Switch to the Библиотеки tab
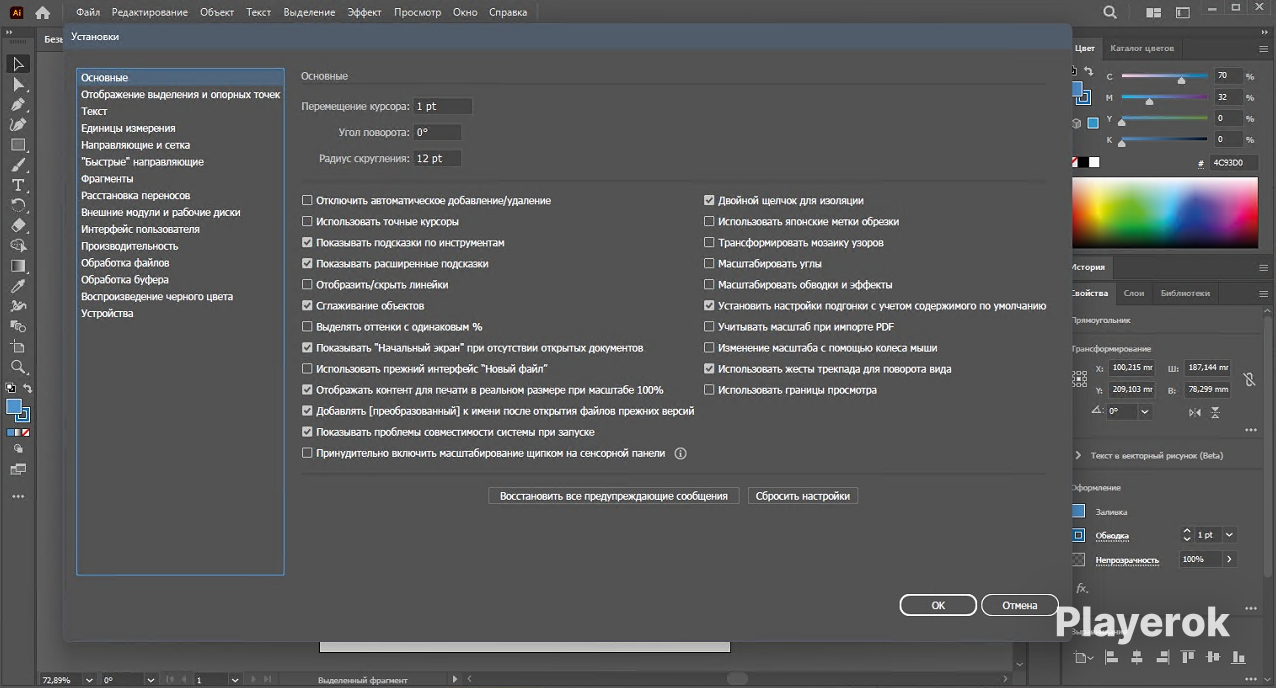1276x688 pixels. pyautogui.click(x=1185, y=293)
